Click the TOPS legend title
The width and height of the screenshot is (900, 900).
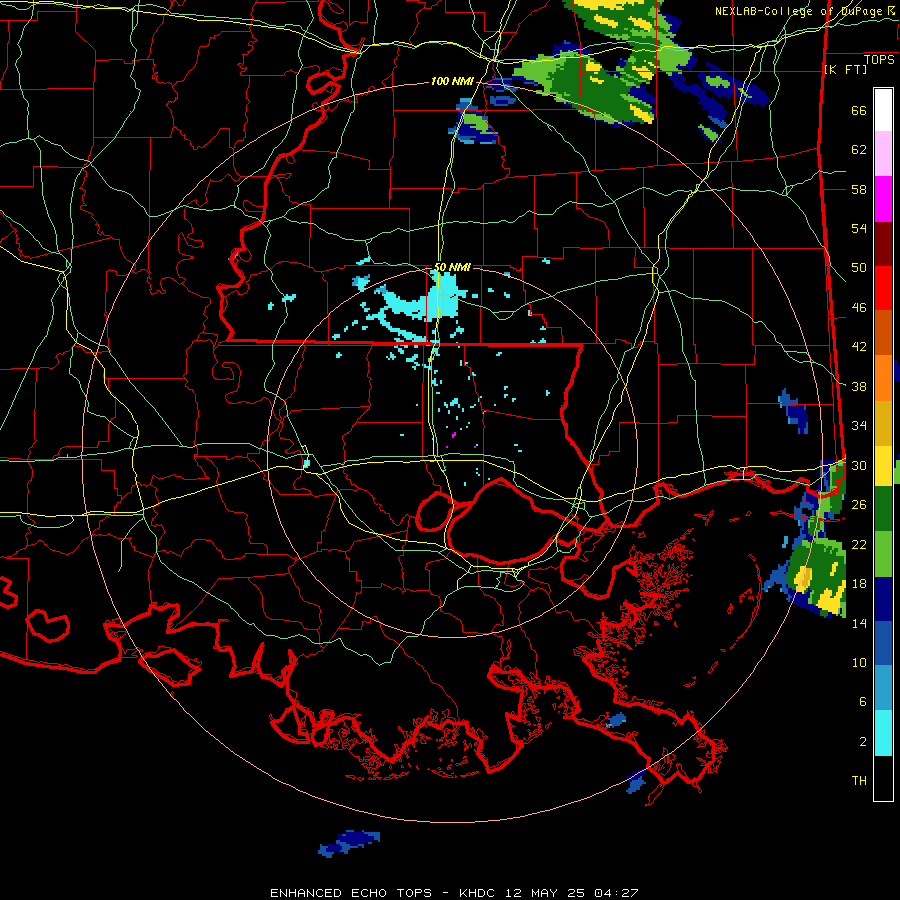click(879, 60)
